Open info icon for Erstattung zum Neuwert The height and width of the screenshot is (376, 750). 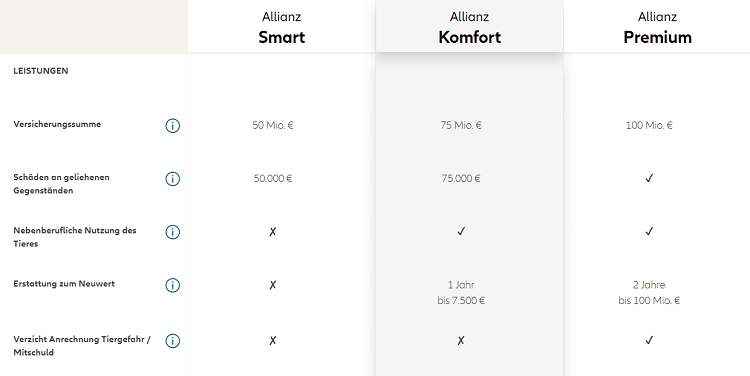point(173,285)
